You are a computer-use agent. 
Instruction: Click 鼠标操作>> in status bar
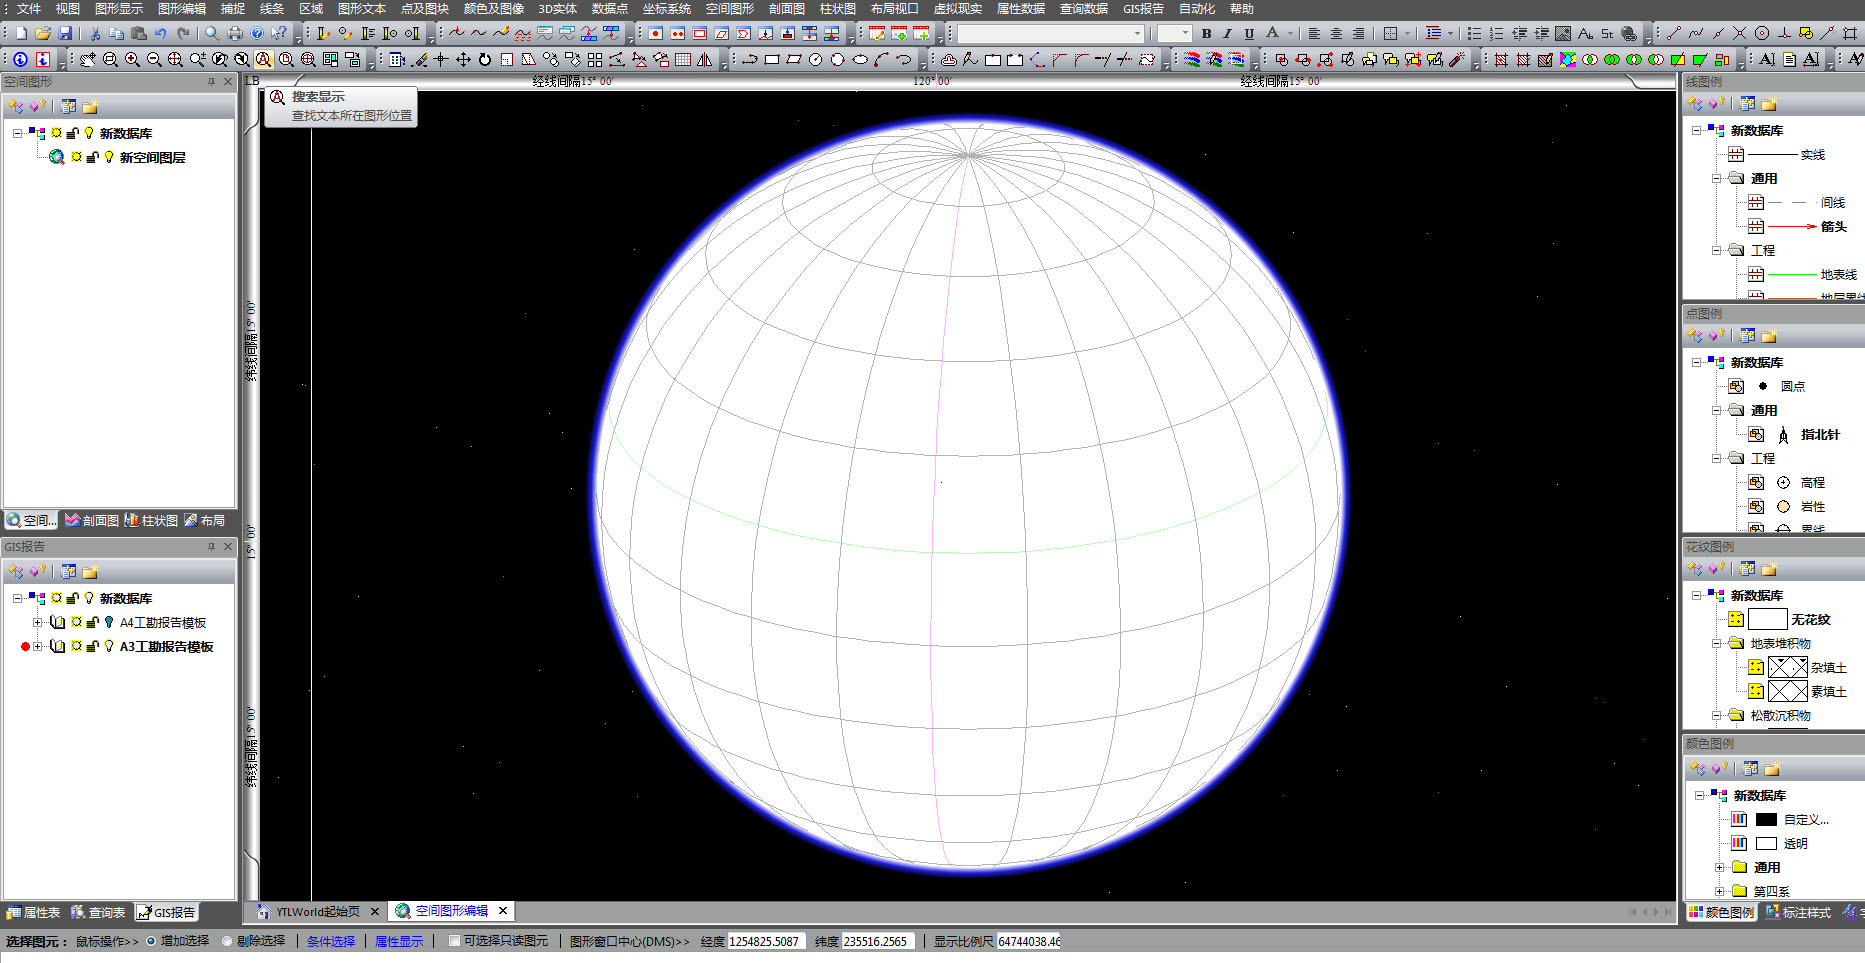coord(107,941)
